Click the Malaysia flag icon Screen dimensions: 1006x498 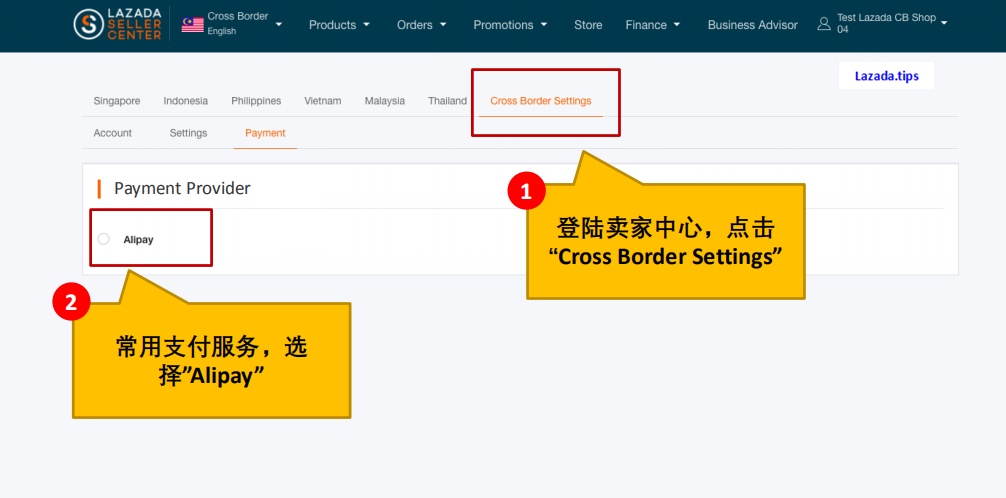coord(192,25)
